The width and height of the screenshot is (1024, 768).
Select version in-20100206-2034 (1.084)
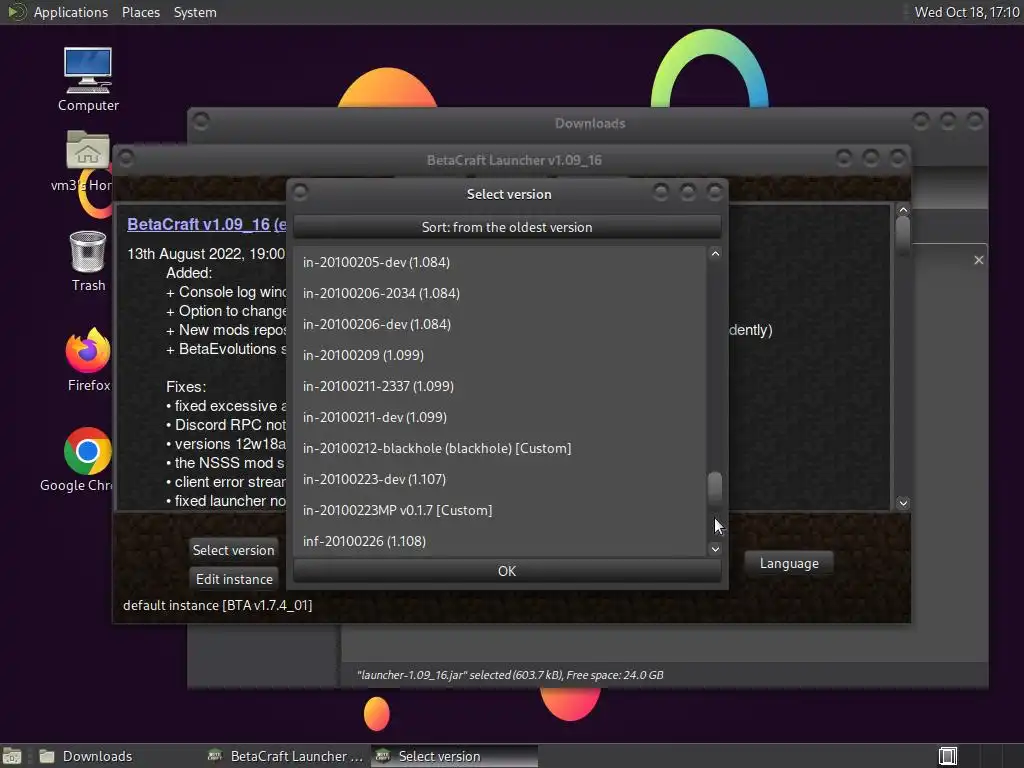click(500, 293)
